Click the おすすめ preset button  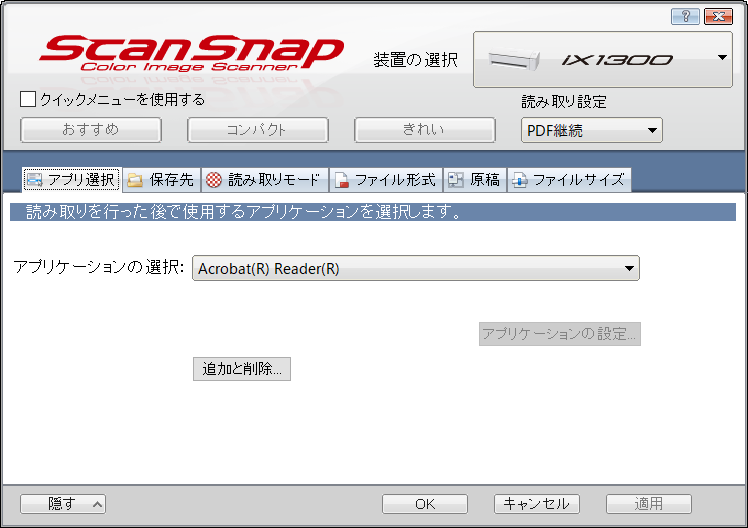click(x=91, y=130)
